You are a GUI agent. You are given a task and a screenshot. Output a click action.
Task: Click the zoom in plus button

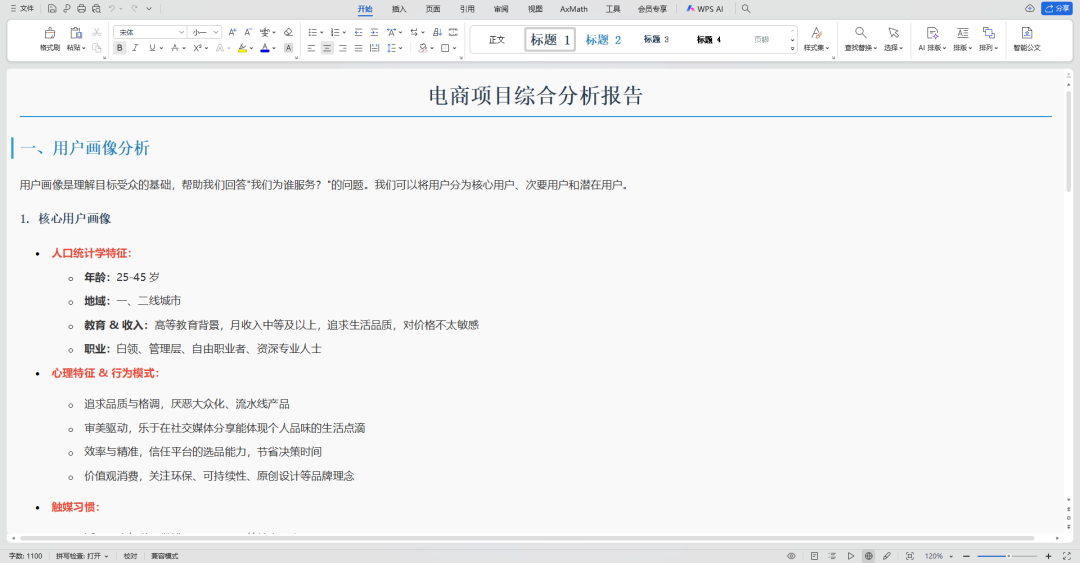pos(1048,556)
